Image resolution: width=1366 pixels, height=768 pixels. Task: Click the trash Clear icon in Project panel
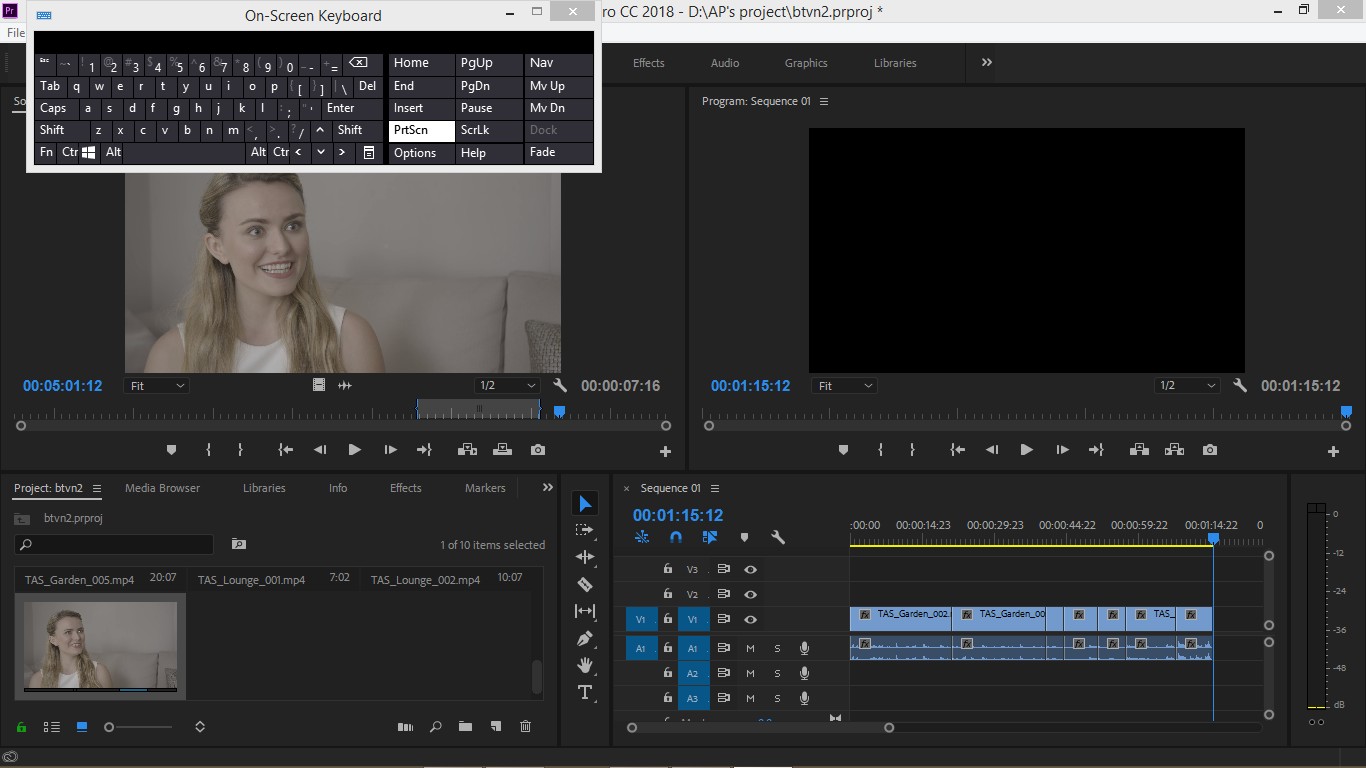(x=526, y=727)
